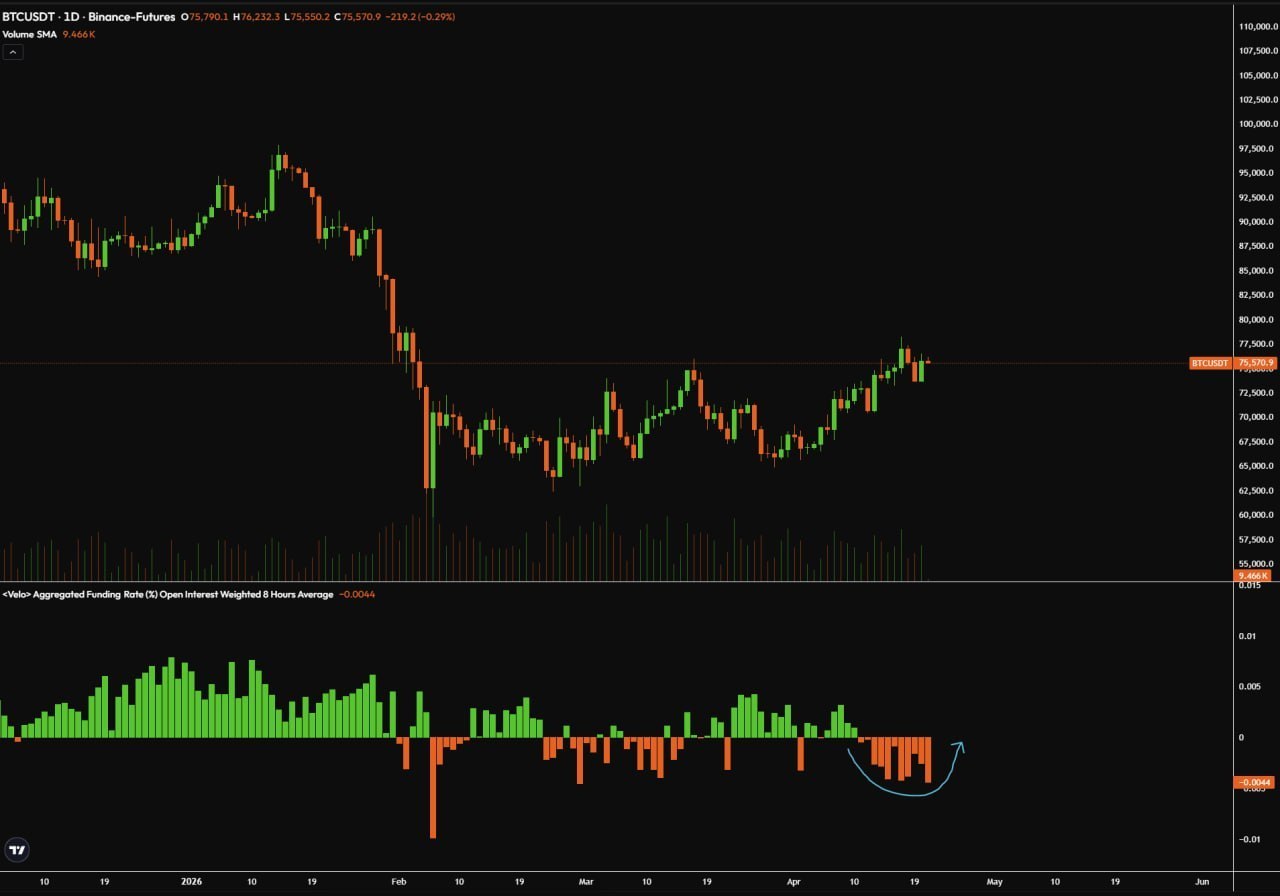Viewport: 1280px width, 896px height.
Task: Click the Feb label on time axis
Action: [399, 882]
